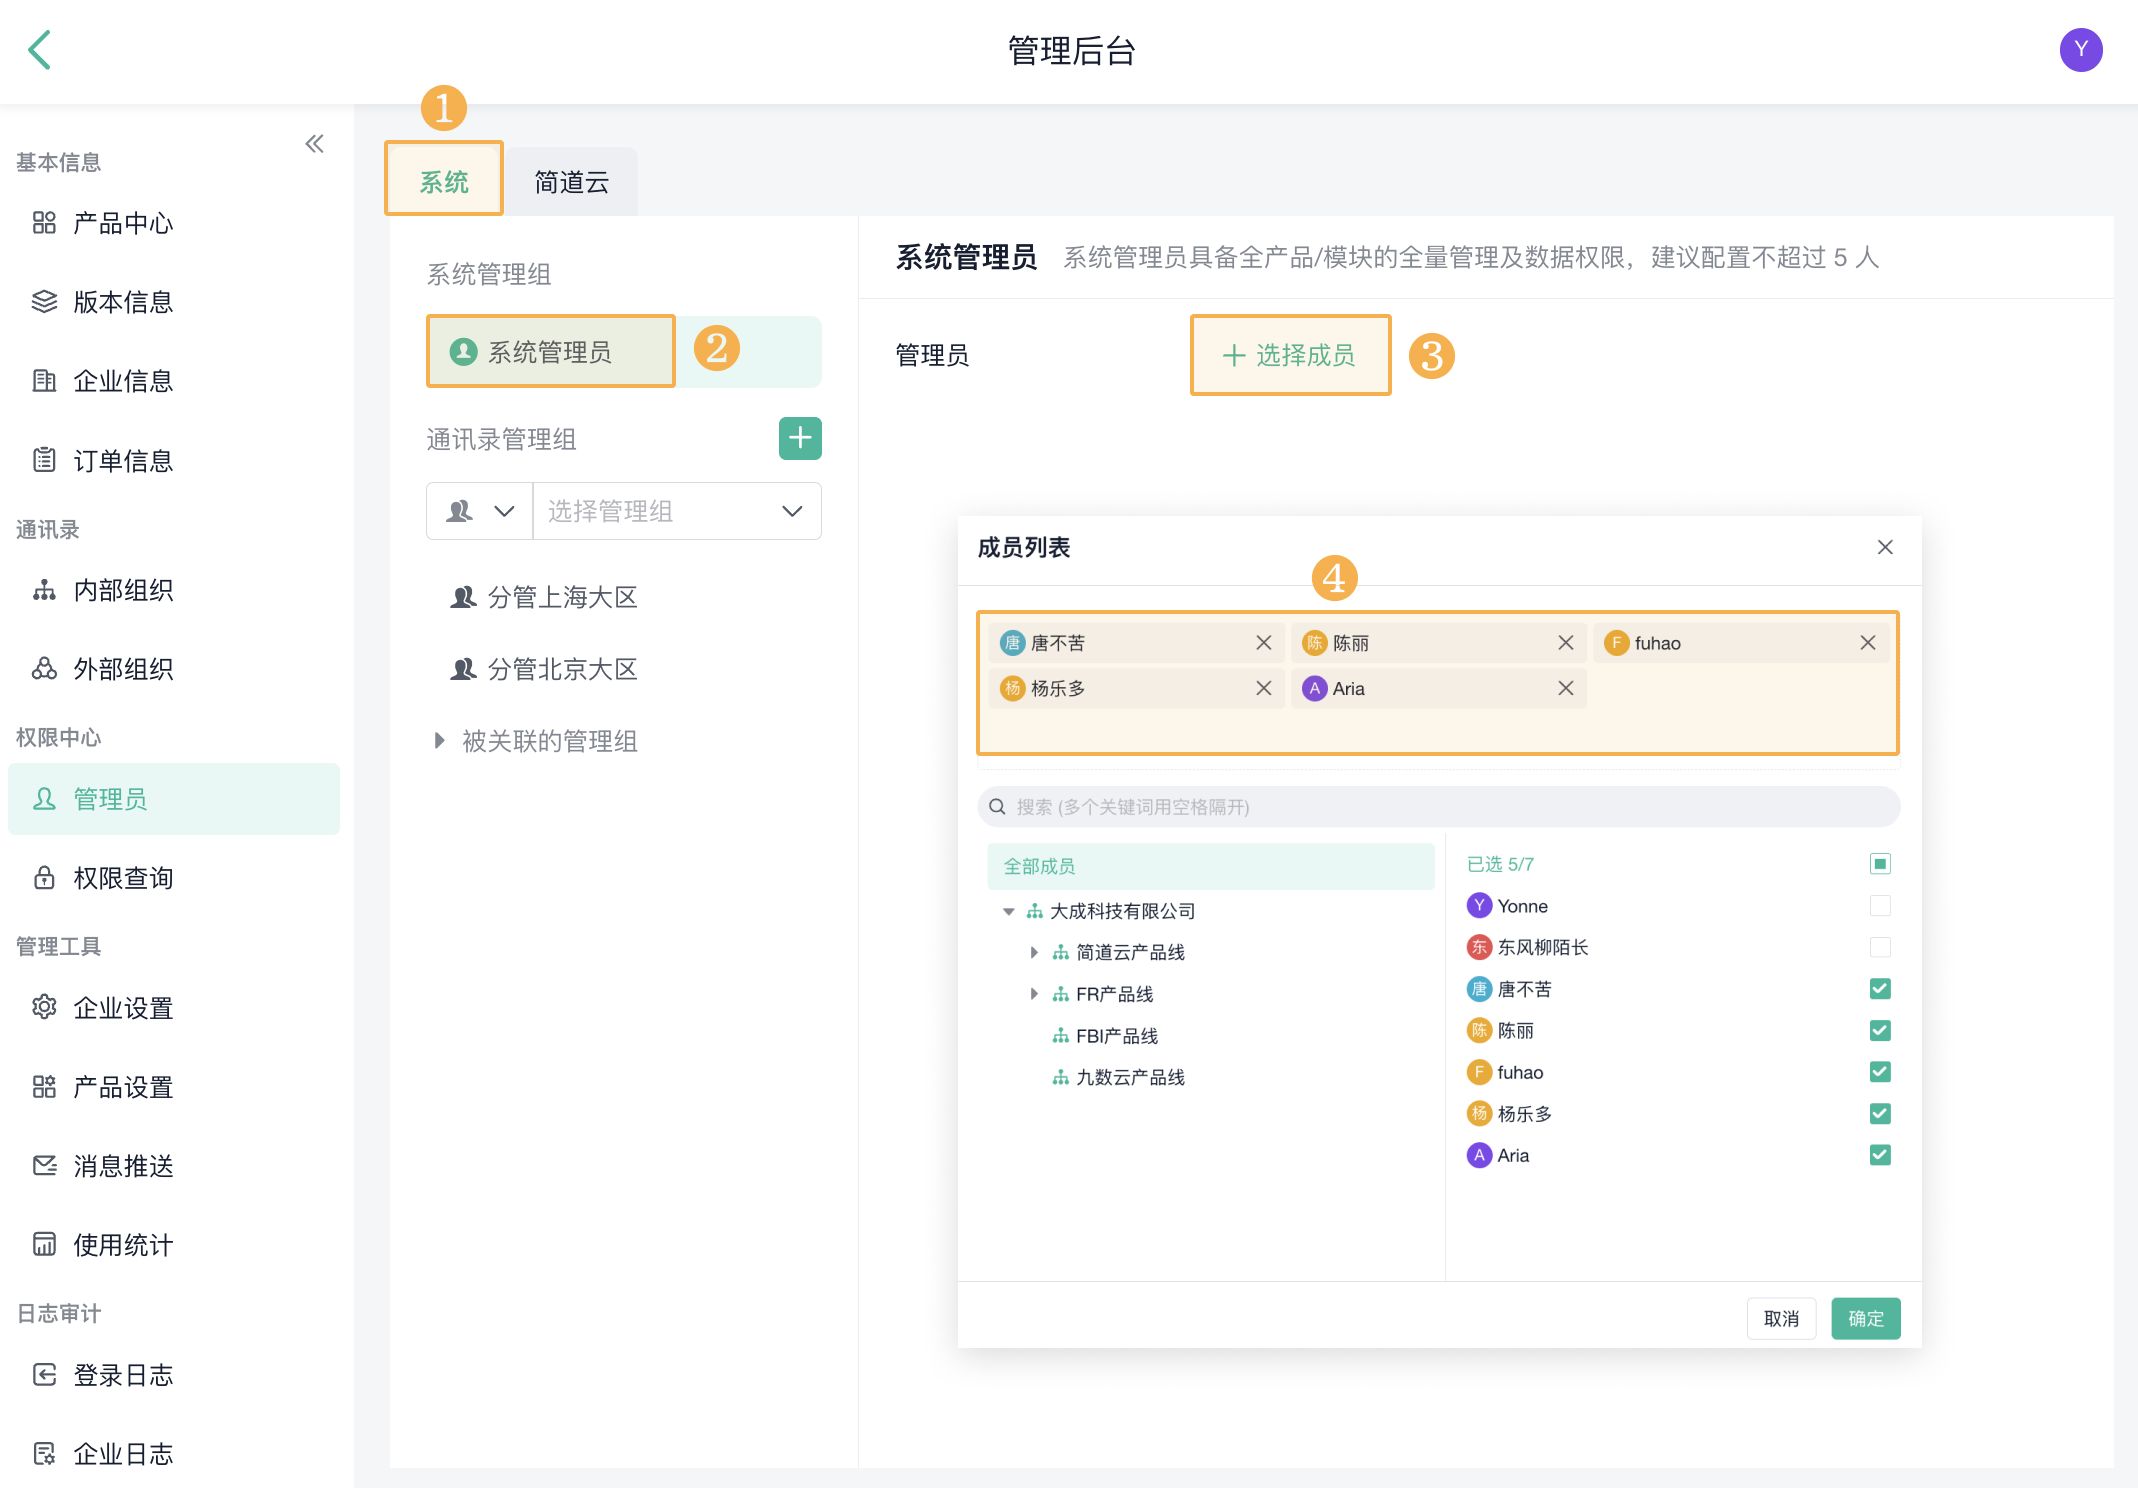The width and height of the screenshot is (2138, 1488).
Task: Expand the 被关联的管理组 section
Action: point(439,741)
